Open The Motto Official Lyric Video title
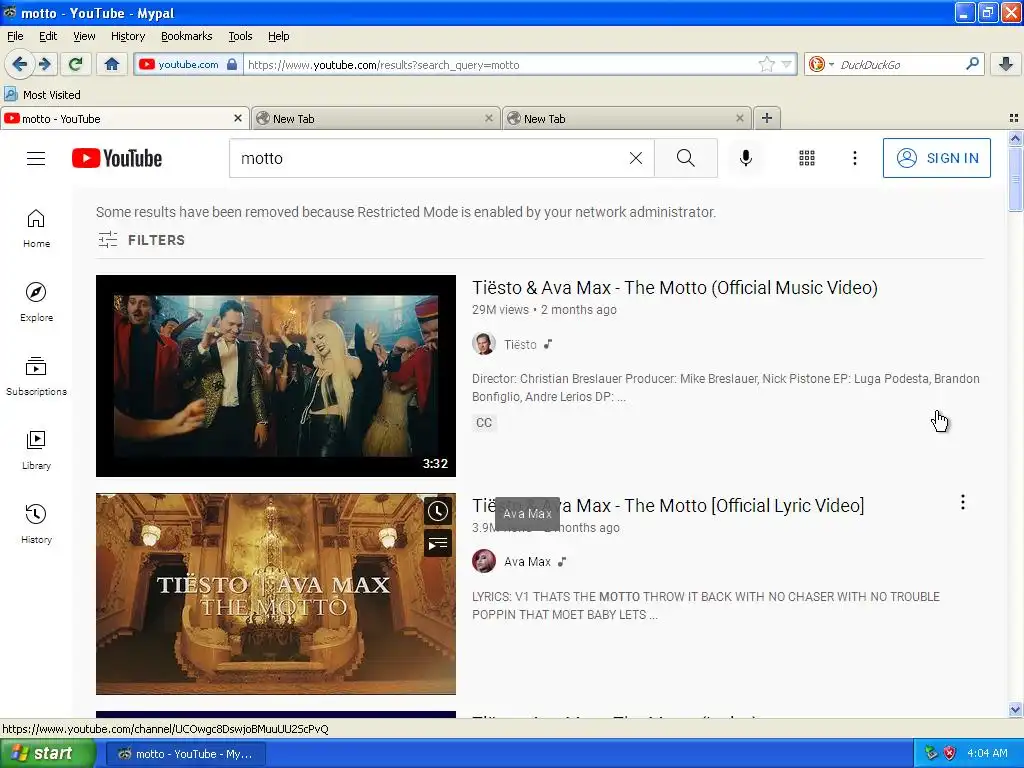The image size is (1024, 768). coord(668,505)
